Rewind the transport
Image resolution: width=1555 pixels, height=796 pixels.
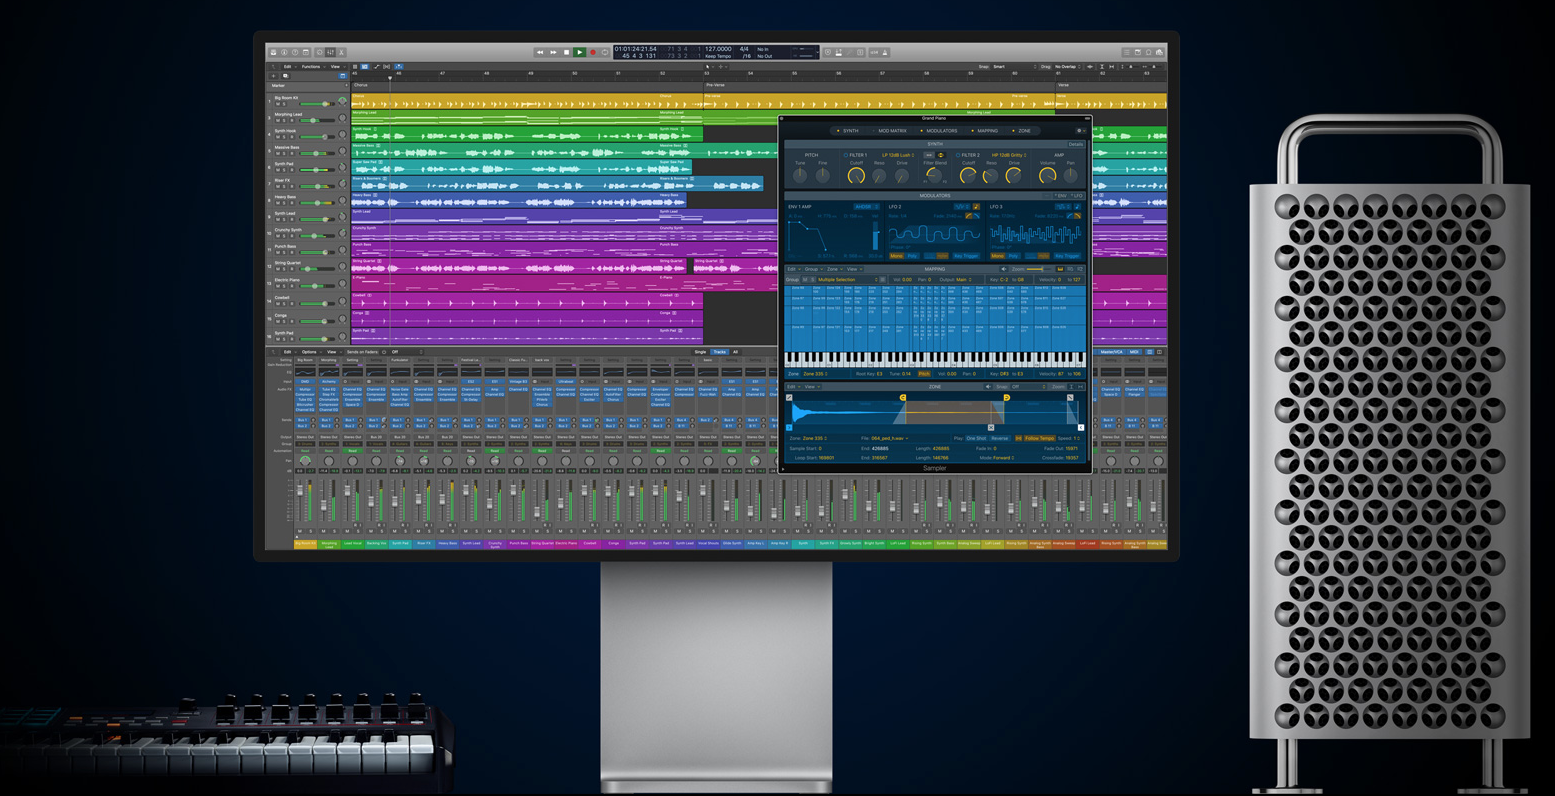click(540, 52)
